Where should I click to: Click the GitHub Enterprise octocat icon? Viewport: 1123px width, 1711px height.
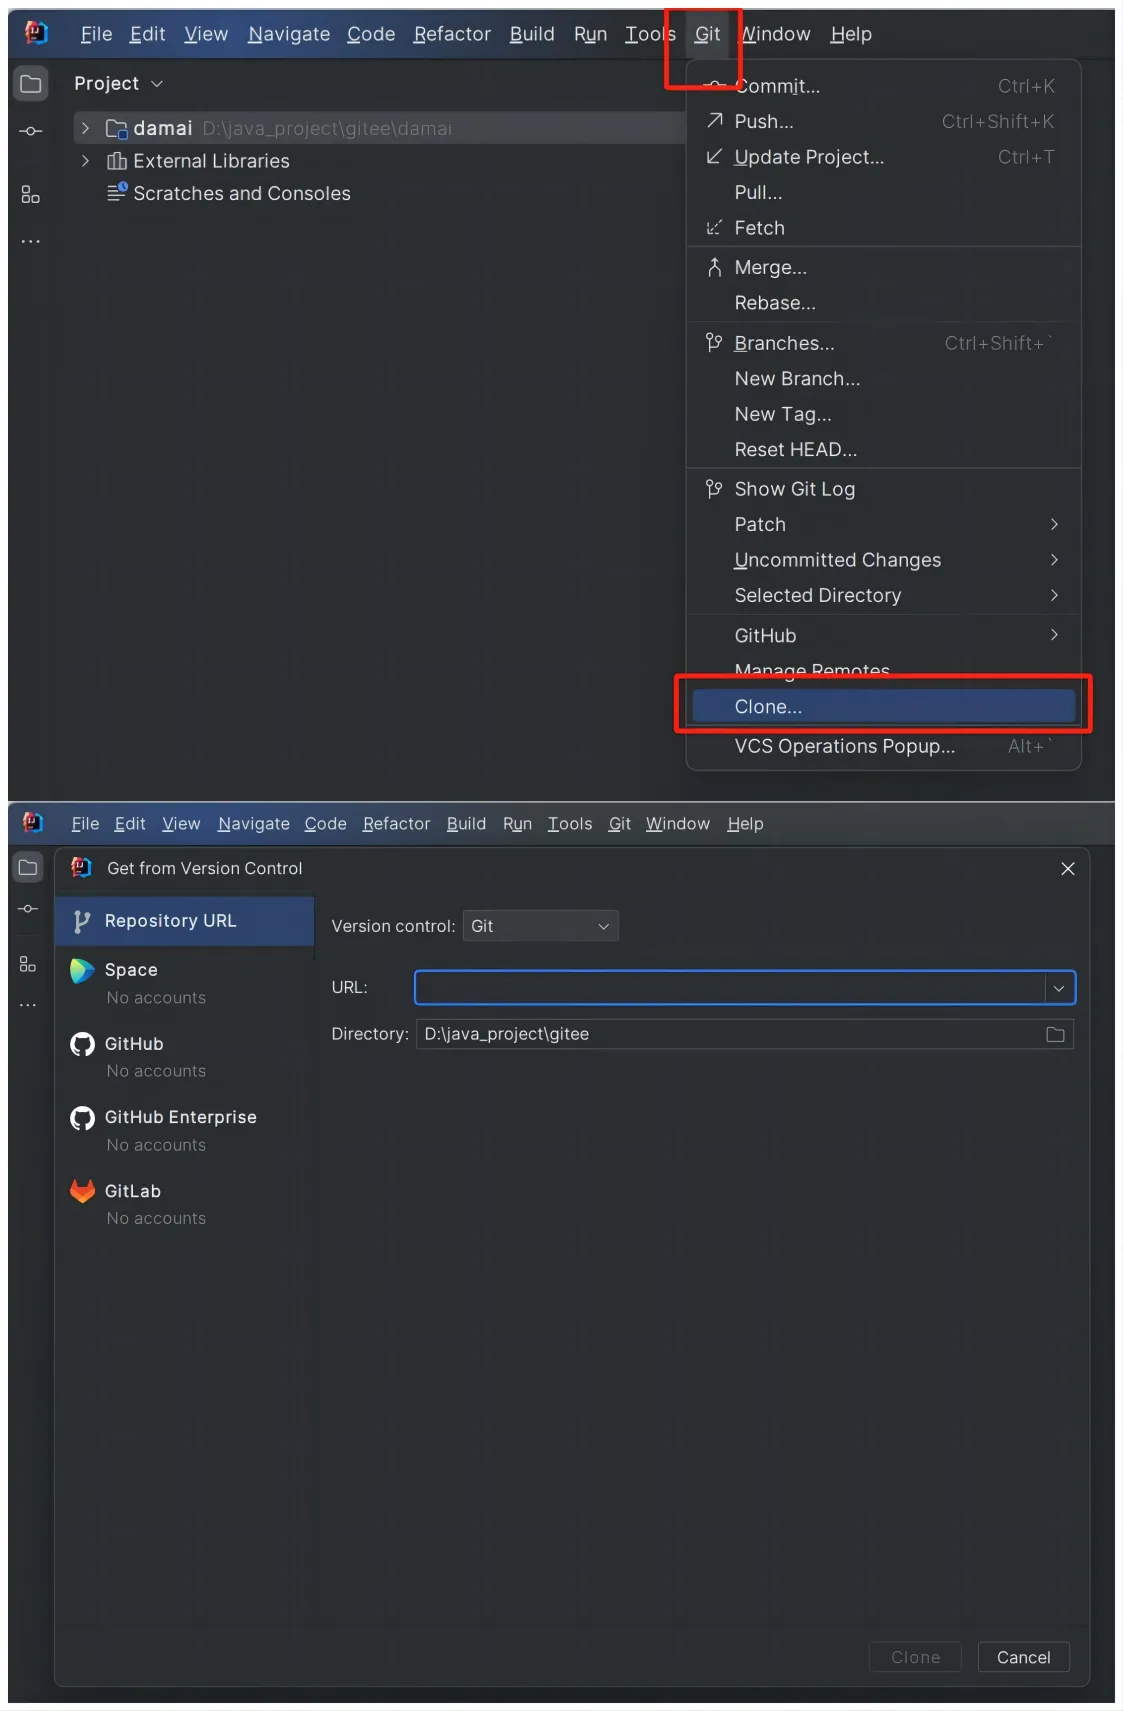[x=82, y=1118]
